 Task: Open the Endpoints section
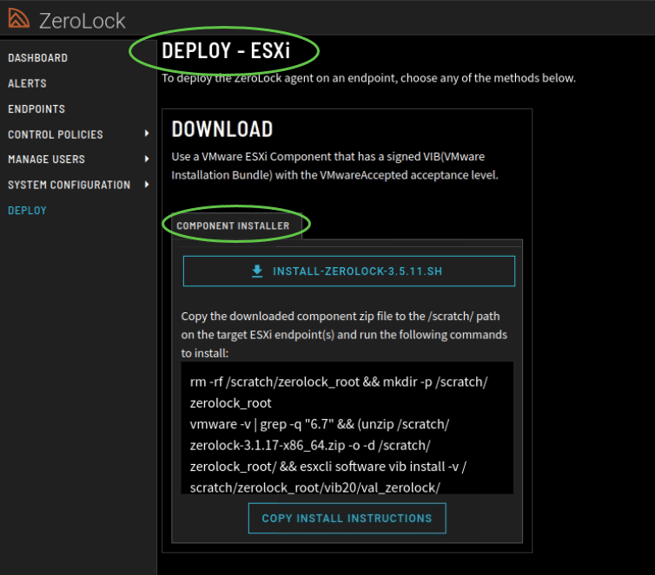coord(36,109)
